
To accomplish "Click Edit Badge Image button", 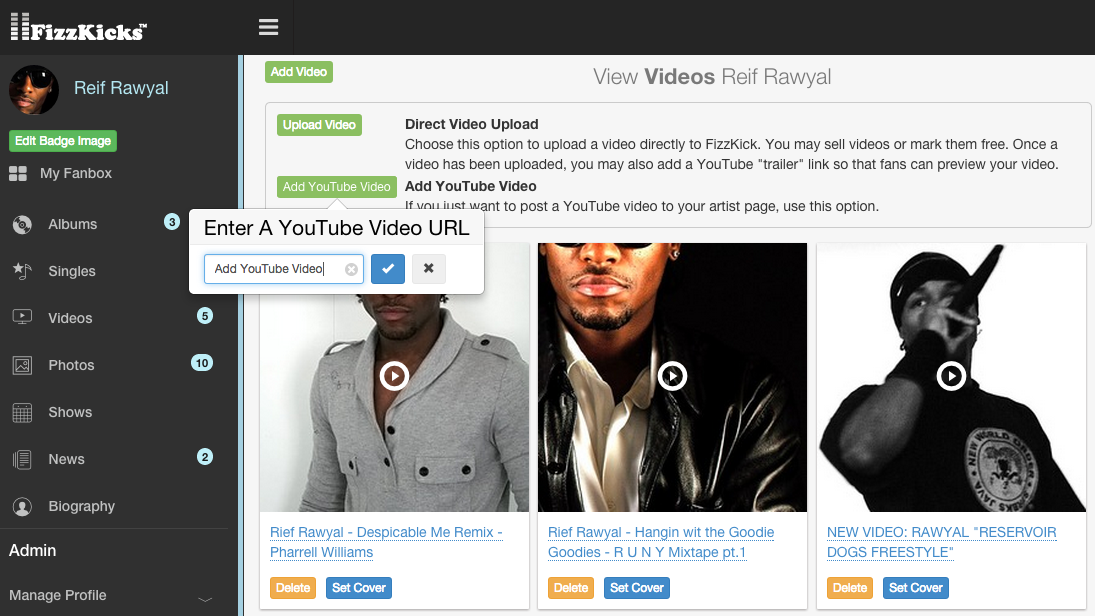I will (x=63, y=141).
